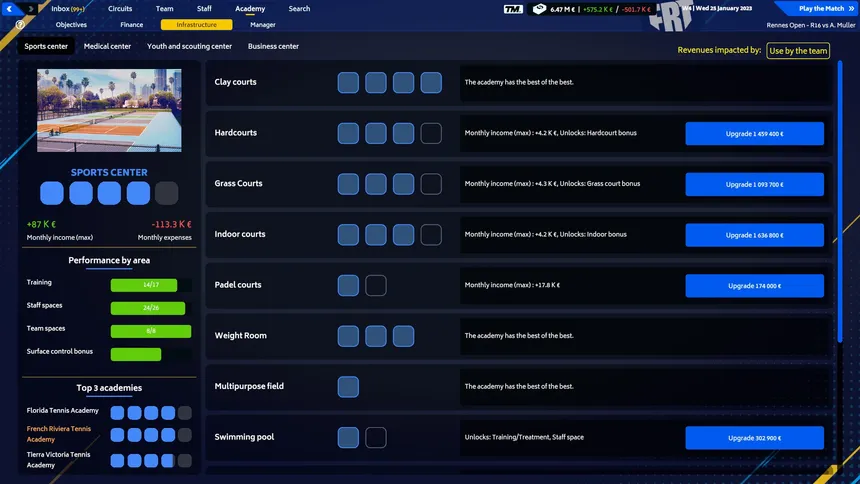Select Tierra Victoria Tennis Academy entry
The image size is (860, 484).
59,460
